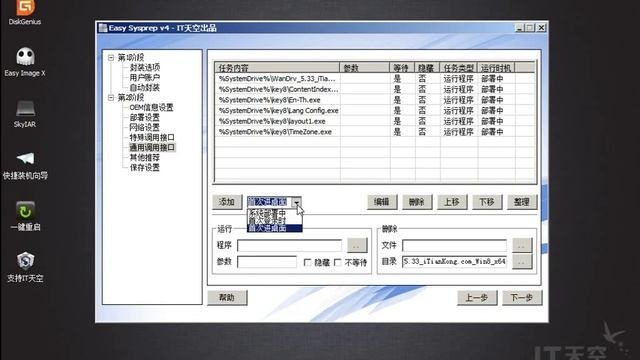Screen dimensions: 640x360
Task: Click the 参数 column header
Action: point(364,68)
